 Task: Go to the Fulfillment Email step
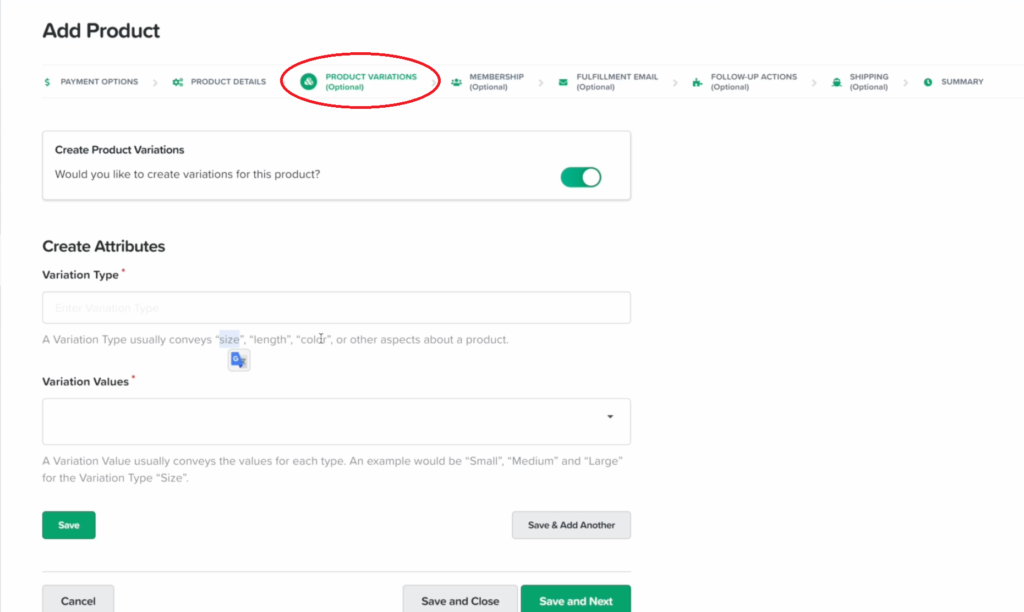pos(617,82)
